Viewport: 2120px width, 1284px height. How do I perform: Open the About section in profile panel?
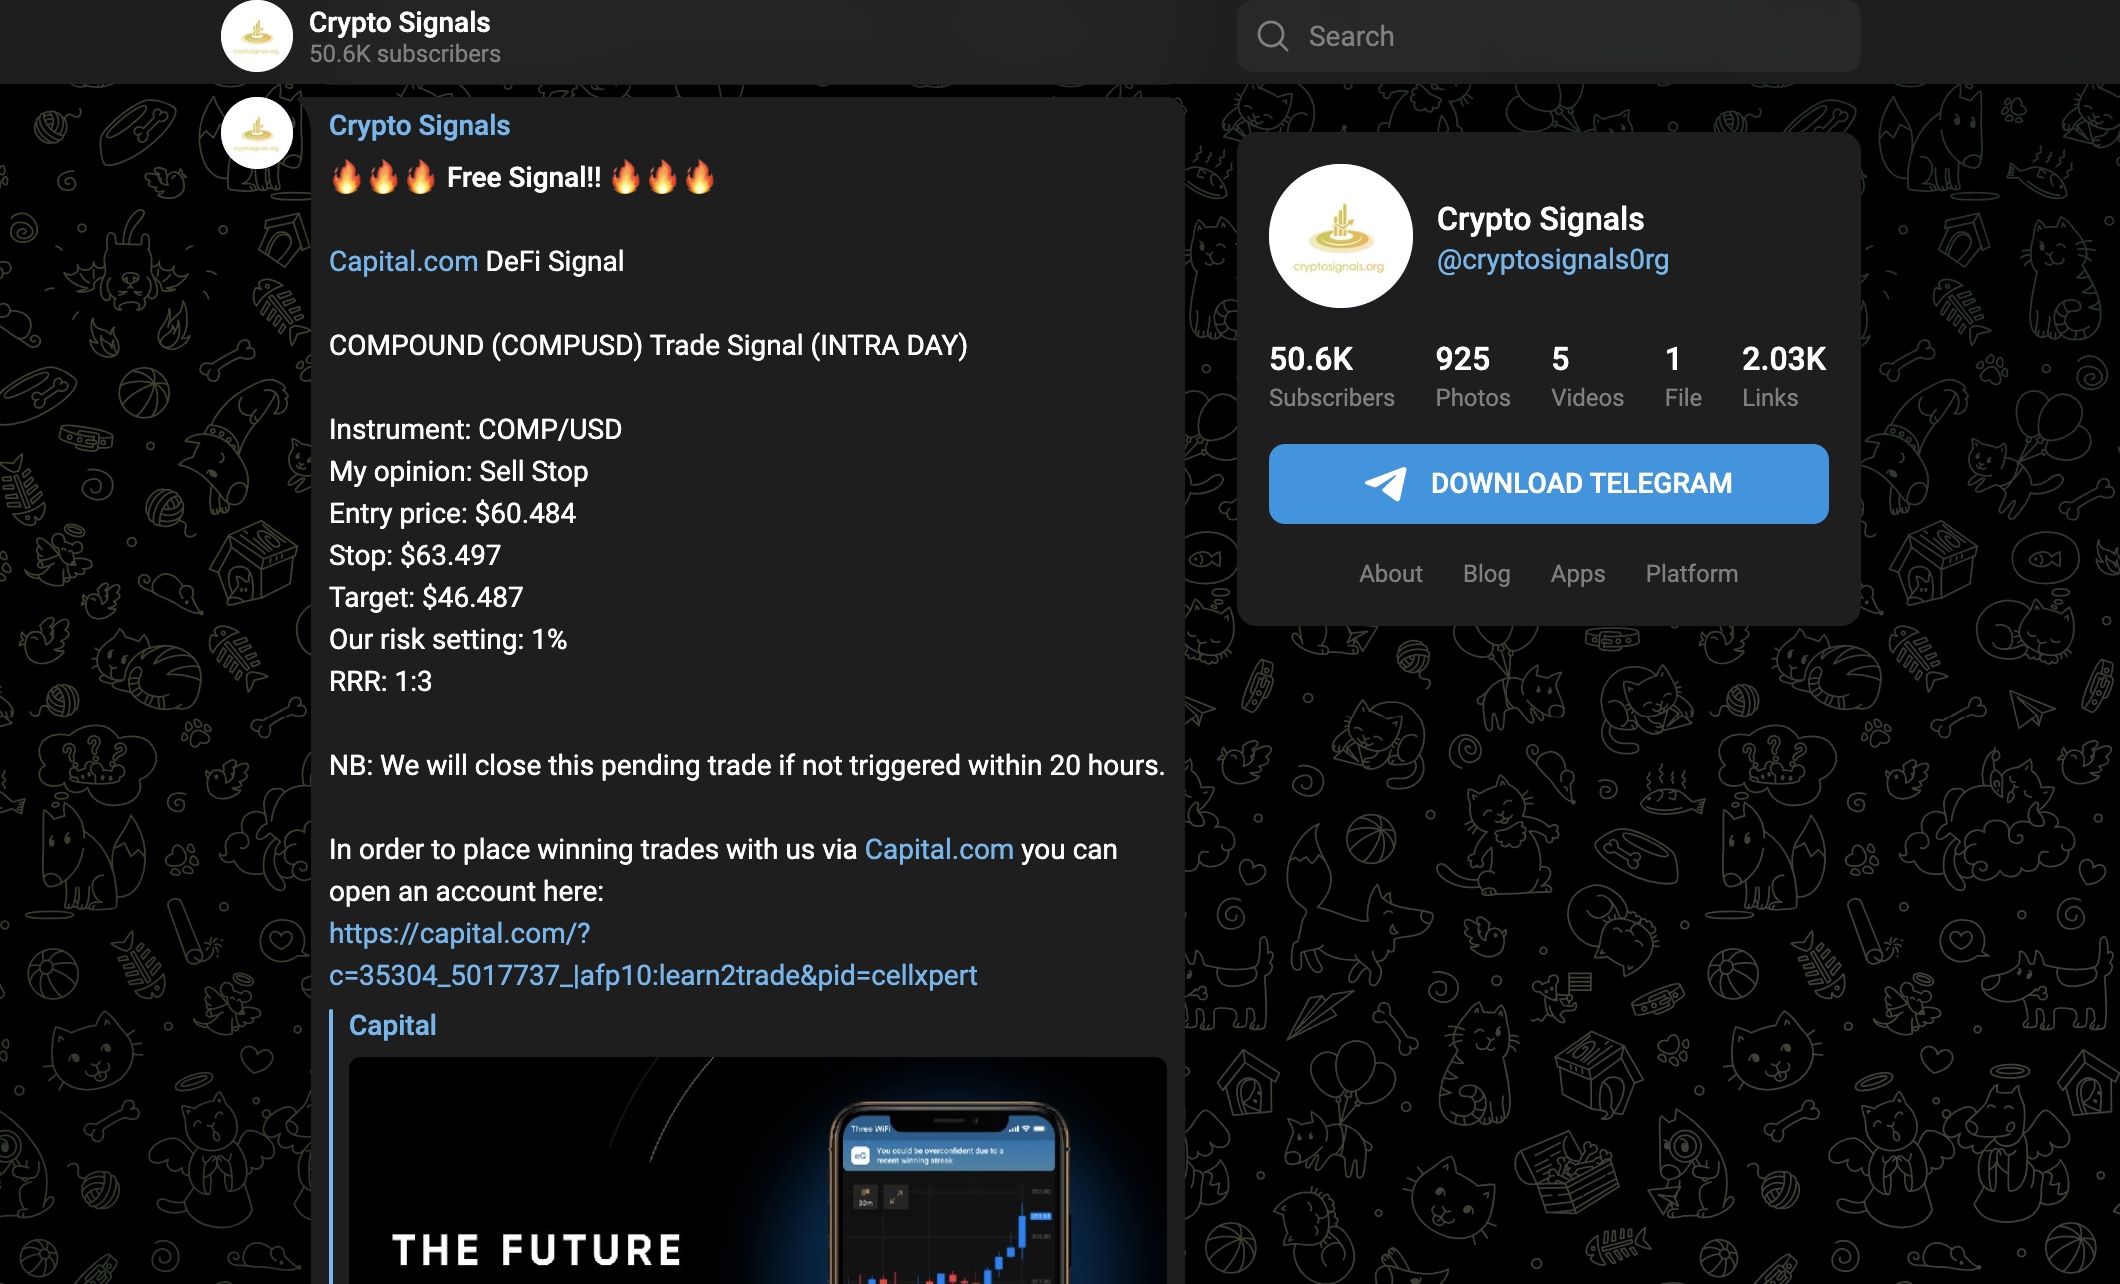point(1390,572)
